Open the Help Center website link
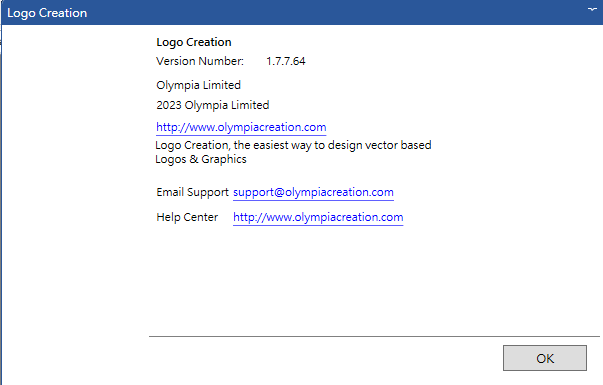 coord(318,217)
